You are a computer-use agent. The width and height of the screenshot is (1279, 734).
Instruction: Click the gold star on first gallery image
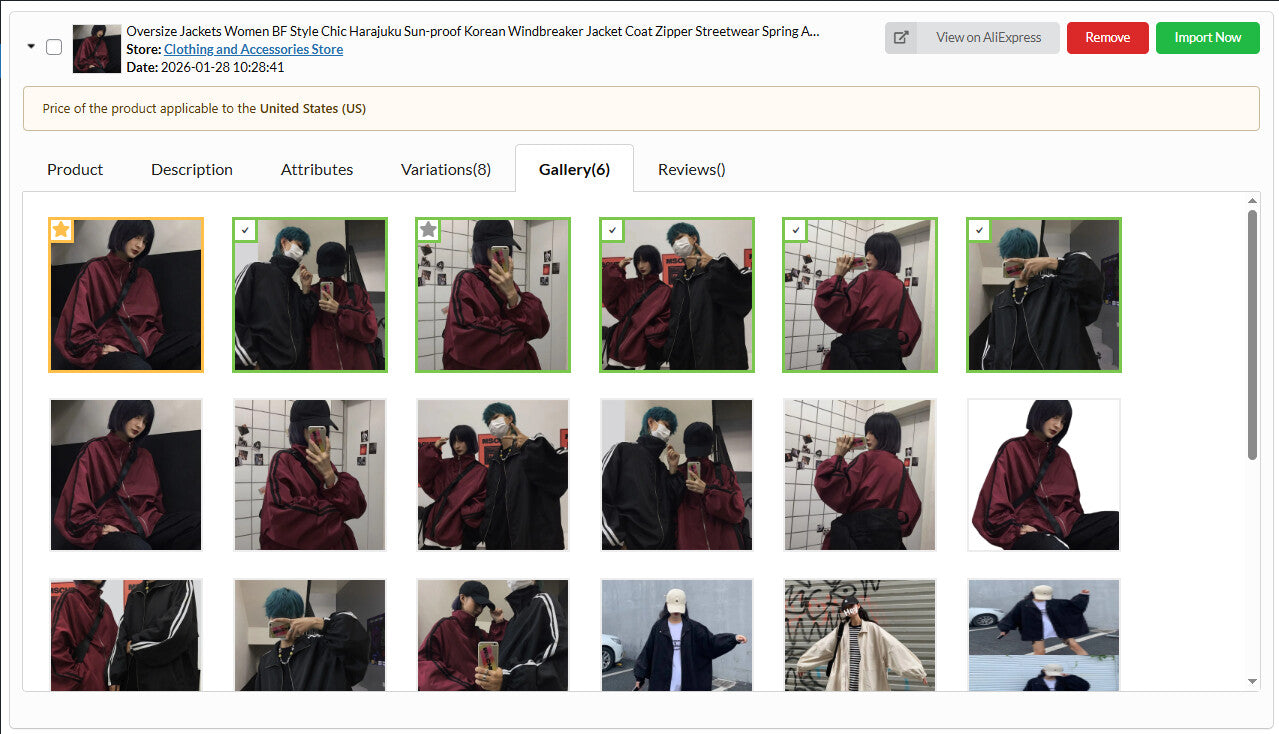[61, 231]
